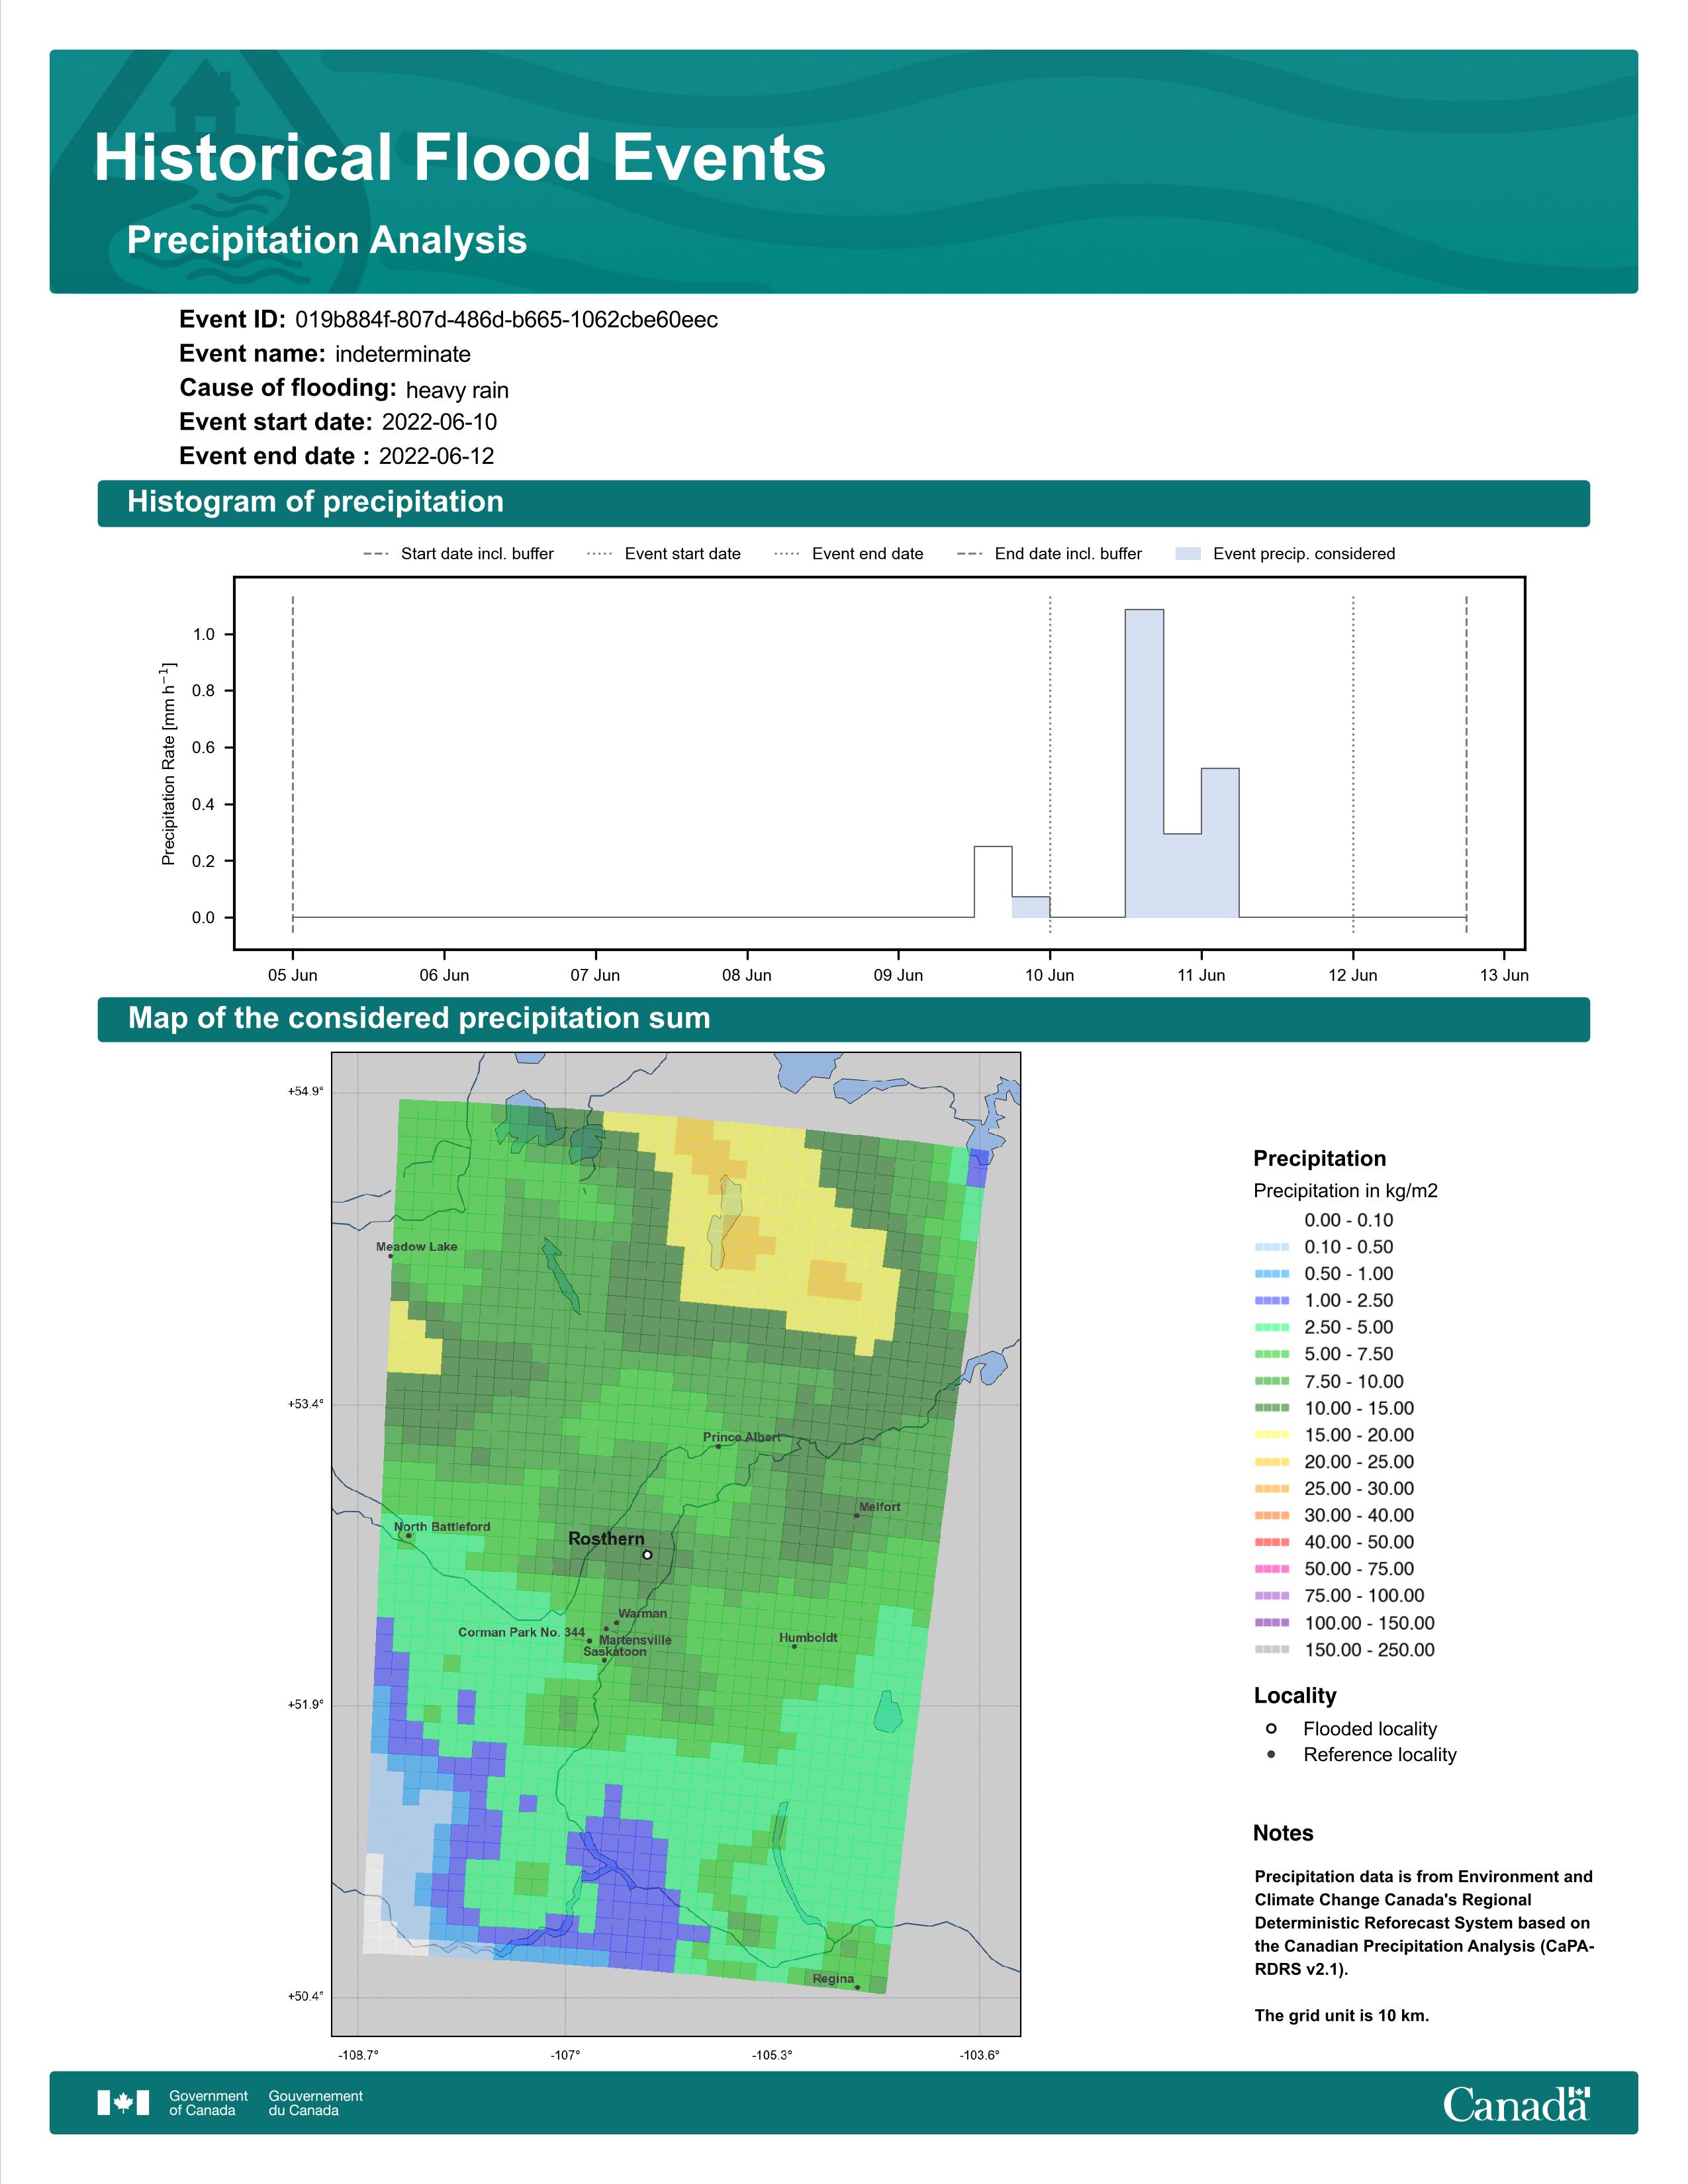The width and height of the screenshot is (1688, 2184).
Task: Click the Corman Park No. 344 label
Action: coord(521,1631)
